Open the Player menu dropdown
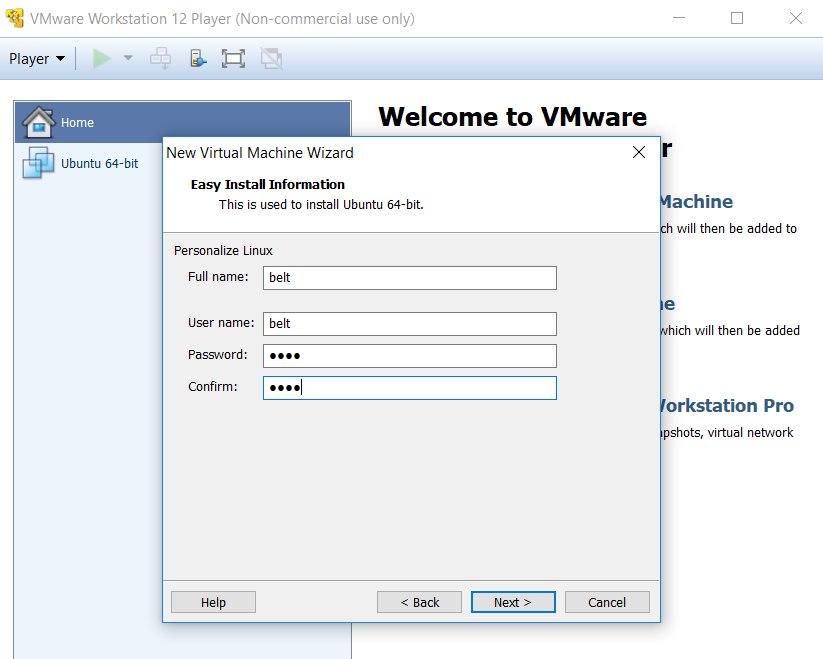The height and width of the screenshot is (659, 823). click(x=37, y=59)
